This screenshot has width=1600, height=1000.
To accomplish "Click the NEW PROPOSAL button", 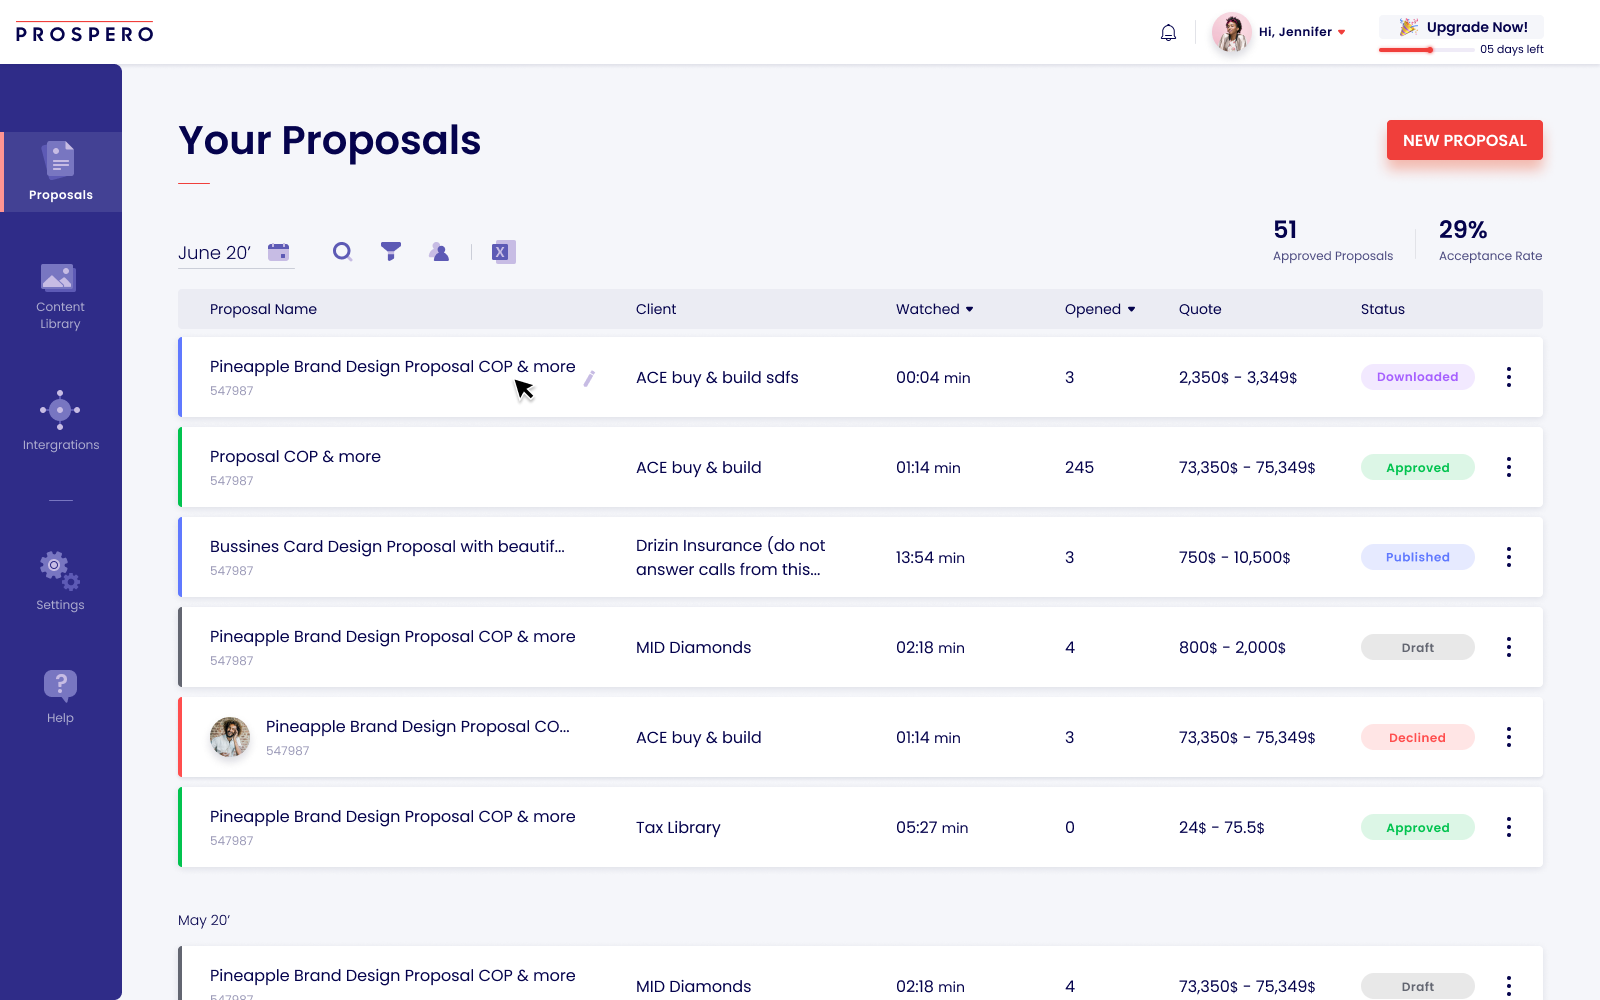I will pos(1464,140).
